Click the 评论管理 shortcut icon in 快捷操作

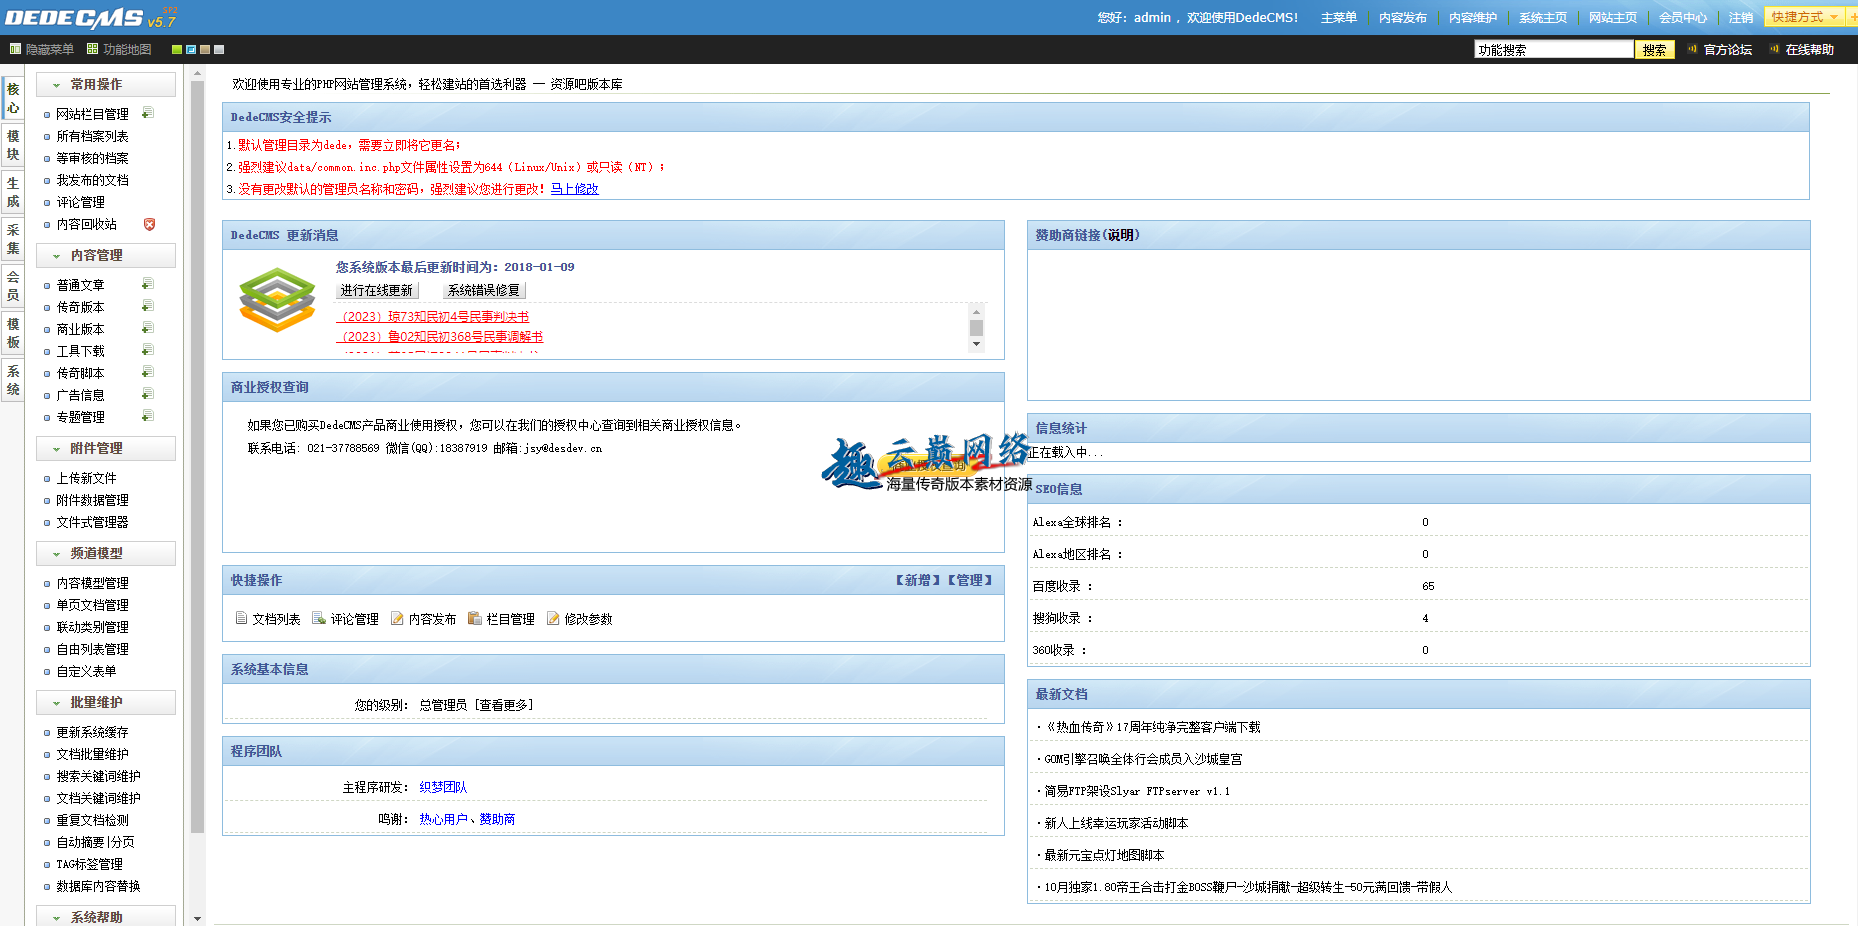click(319, 618)
